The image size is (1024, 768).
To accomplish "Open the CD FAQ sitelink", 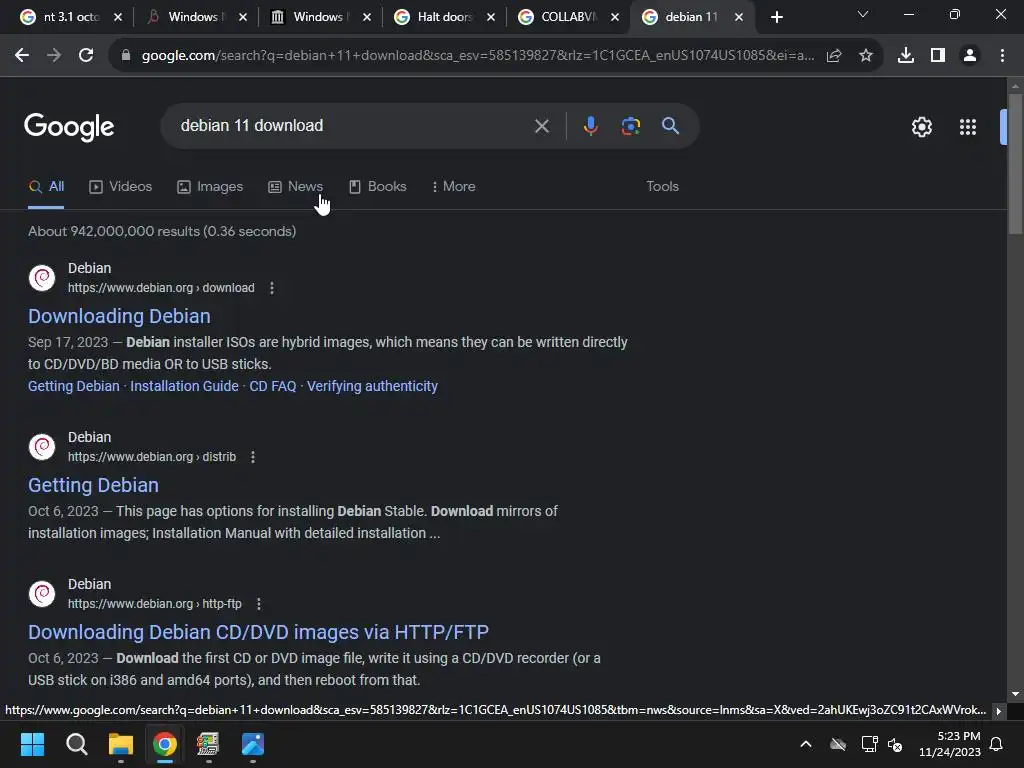I will (273, 386).
